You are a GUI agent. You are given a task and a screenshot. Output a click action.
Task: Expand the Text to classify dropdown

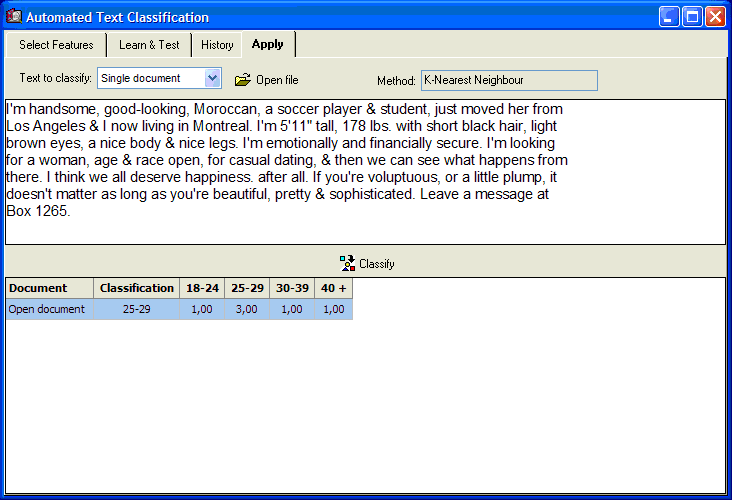(212, 78)
